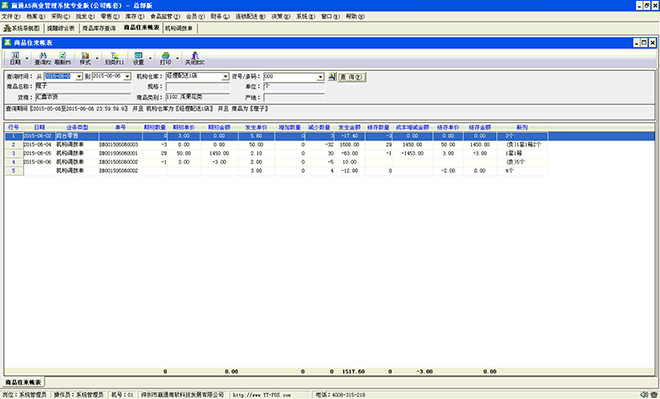Click the -1453.00 cost cell
Screen dimensions: 660x399
(x=412, y=154)
